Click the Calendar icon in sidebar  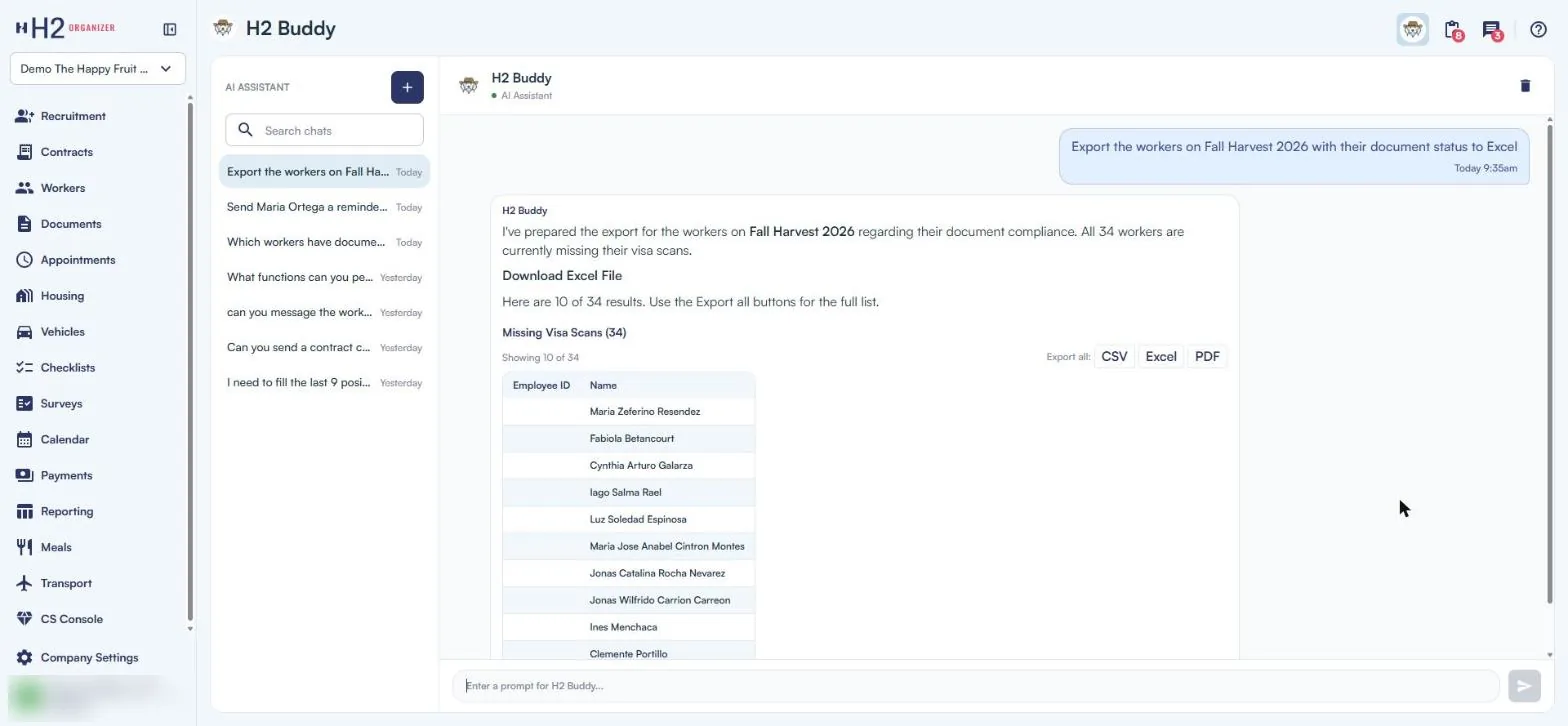(24, 440)
